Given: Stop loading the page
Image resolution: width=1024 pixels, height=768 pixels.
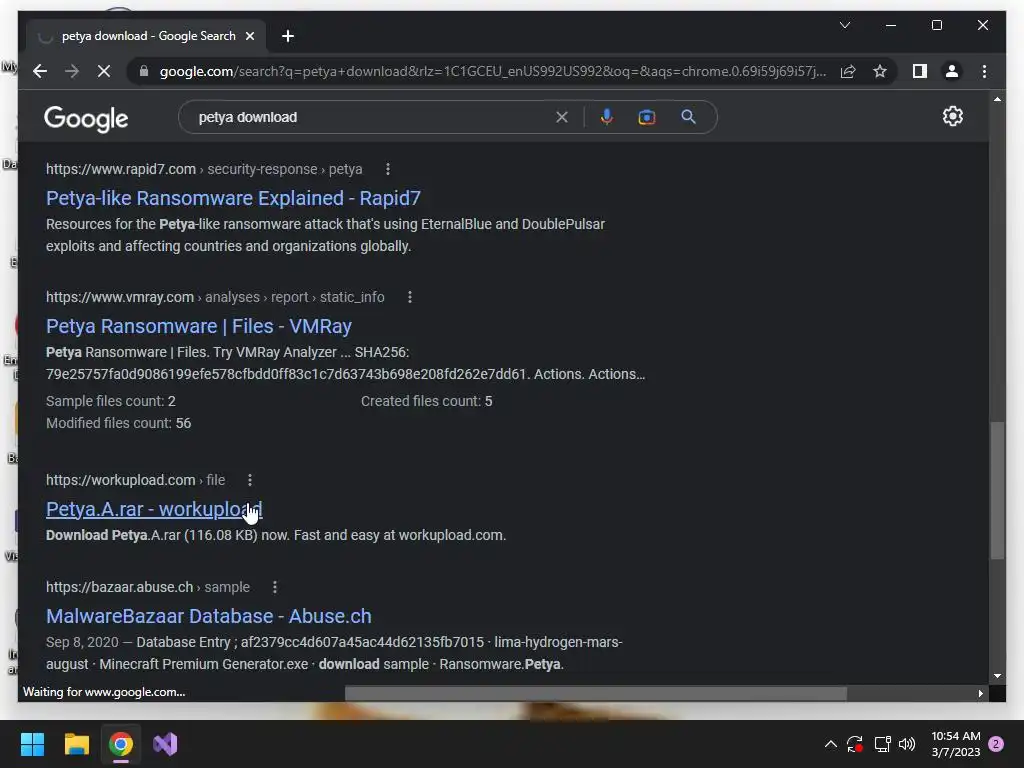Looking at the screenshot, I should tap(104, 71).
